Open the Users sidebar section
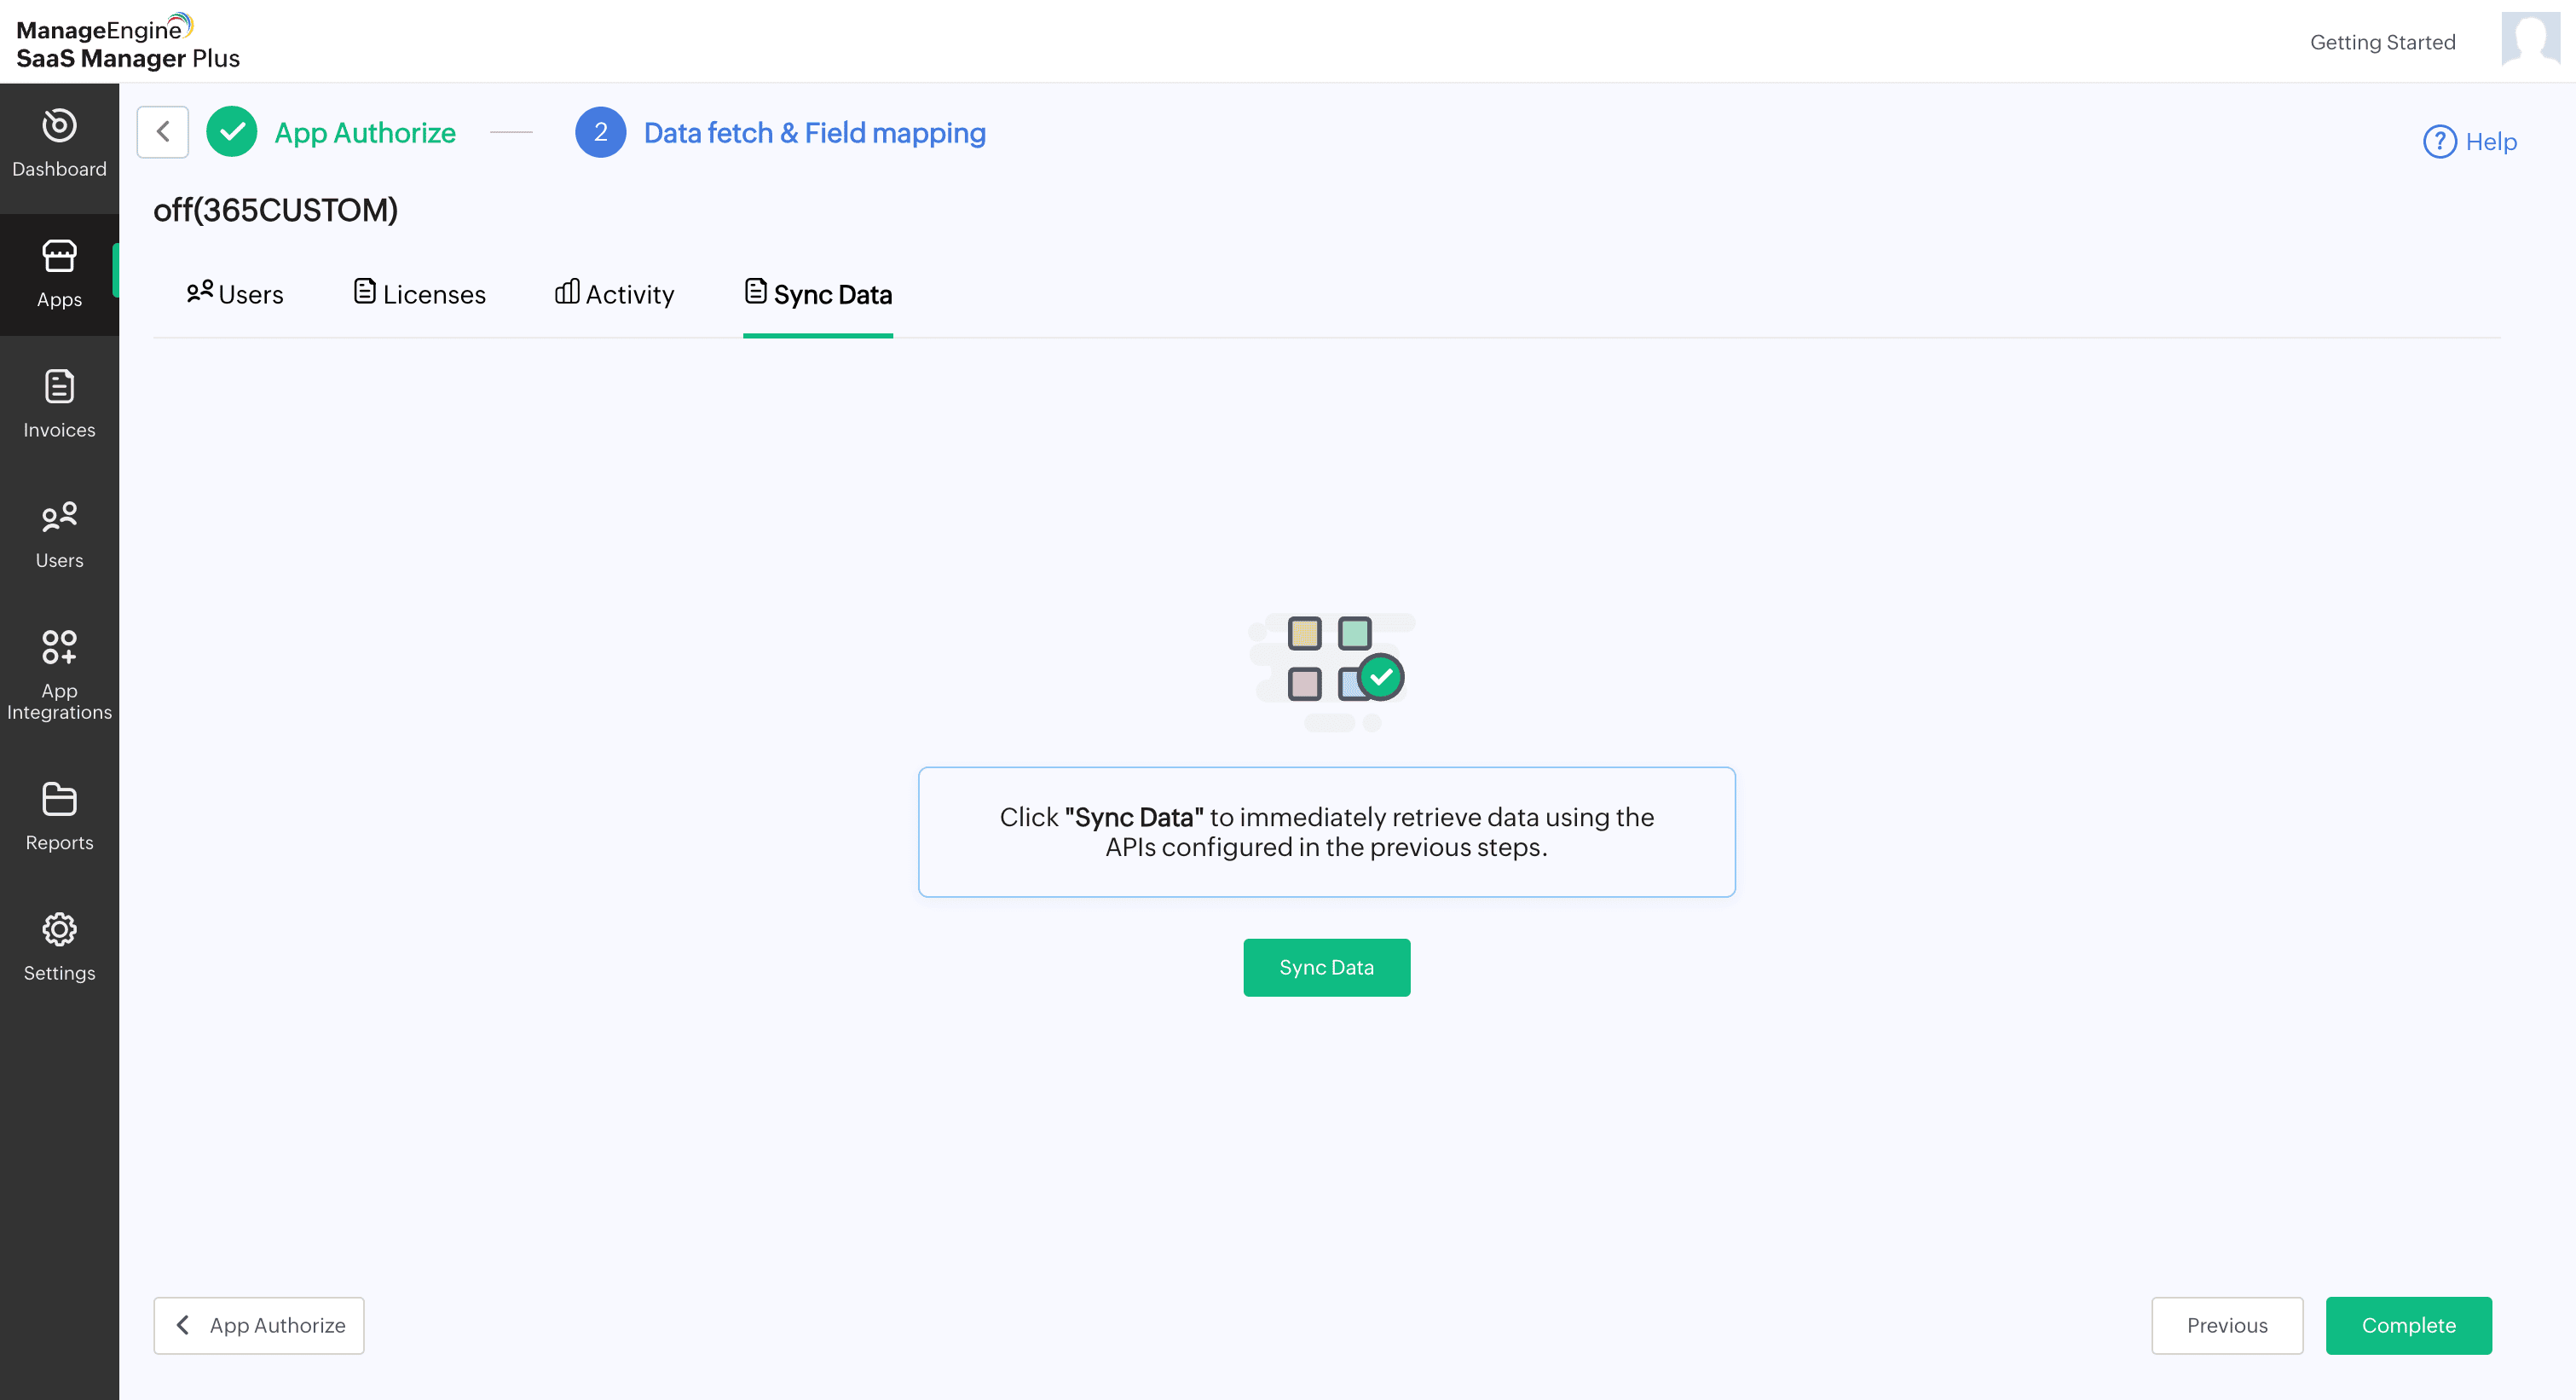 point(59,534)
